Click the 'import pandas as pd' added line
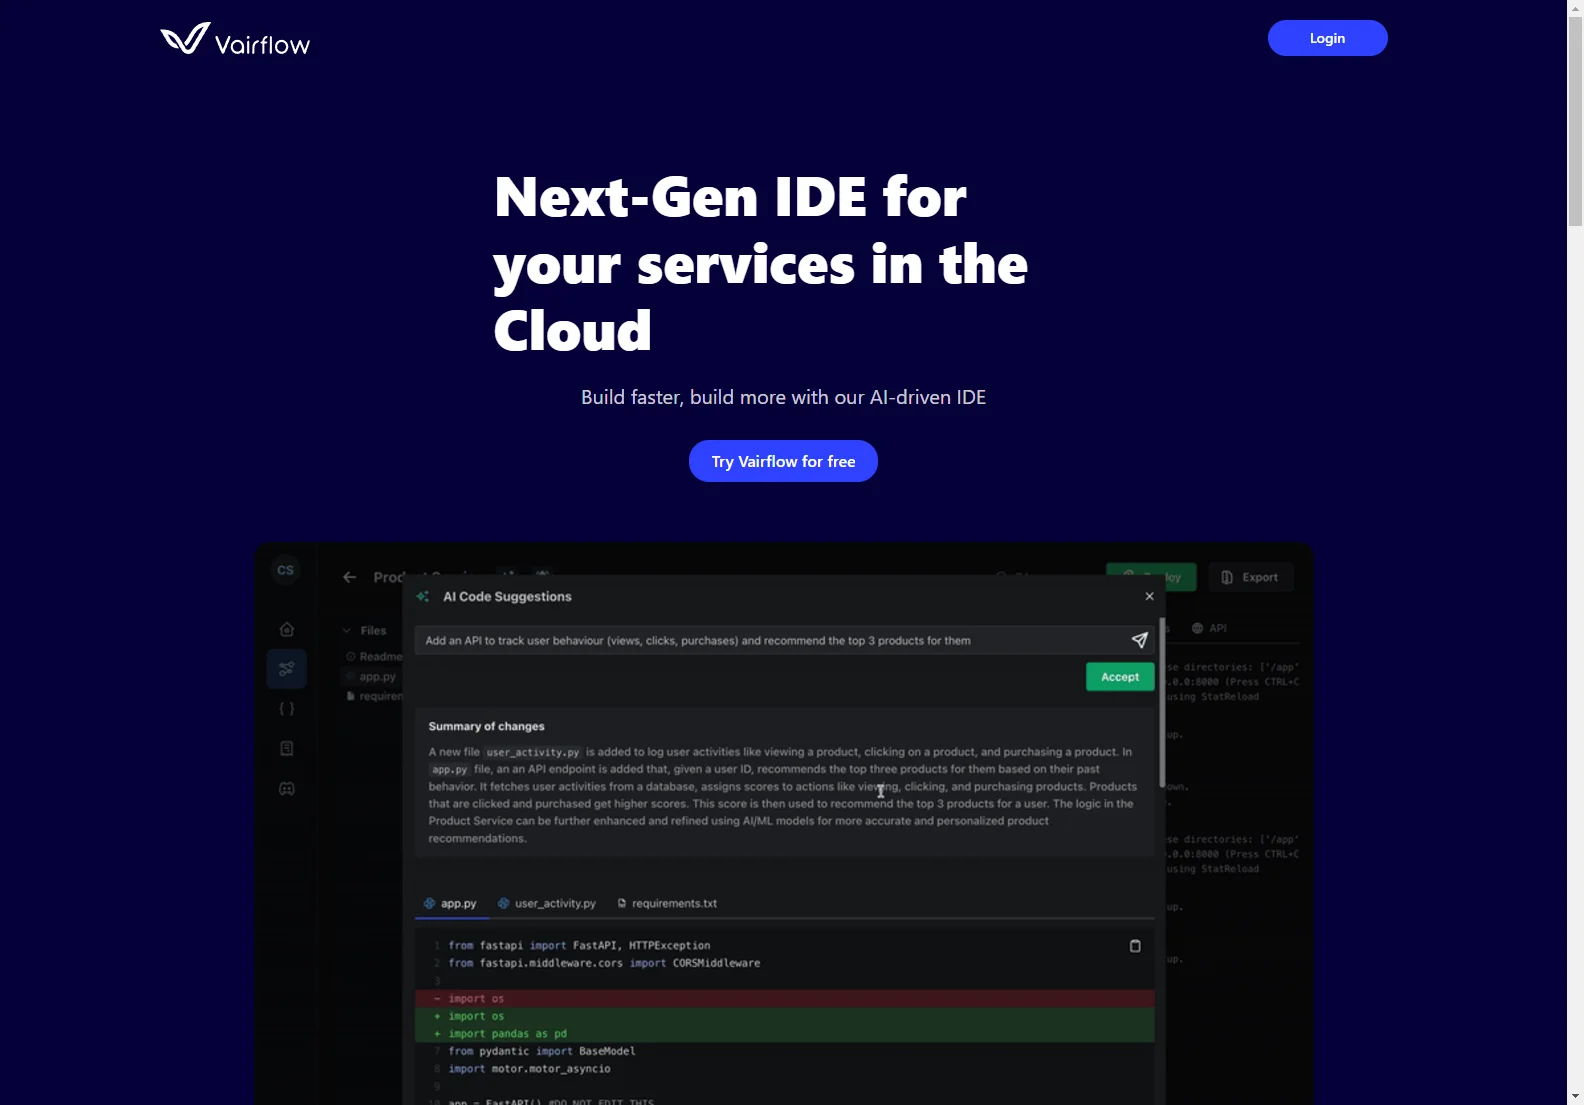This screenshot has height=1105, width=1584. pyautogui.click(x=785, y=1034)
